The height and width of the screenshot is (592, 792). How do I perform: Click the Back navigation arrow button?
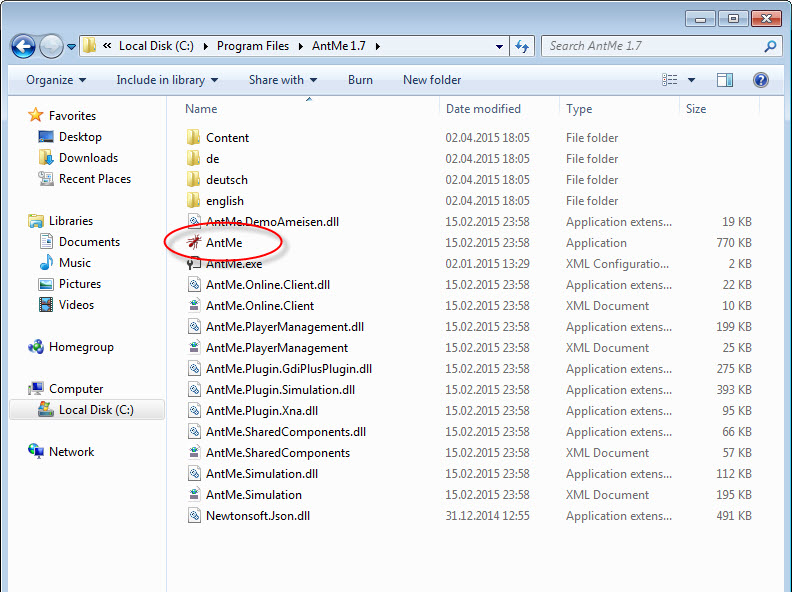coord(23,47)
